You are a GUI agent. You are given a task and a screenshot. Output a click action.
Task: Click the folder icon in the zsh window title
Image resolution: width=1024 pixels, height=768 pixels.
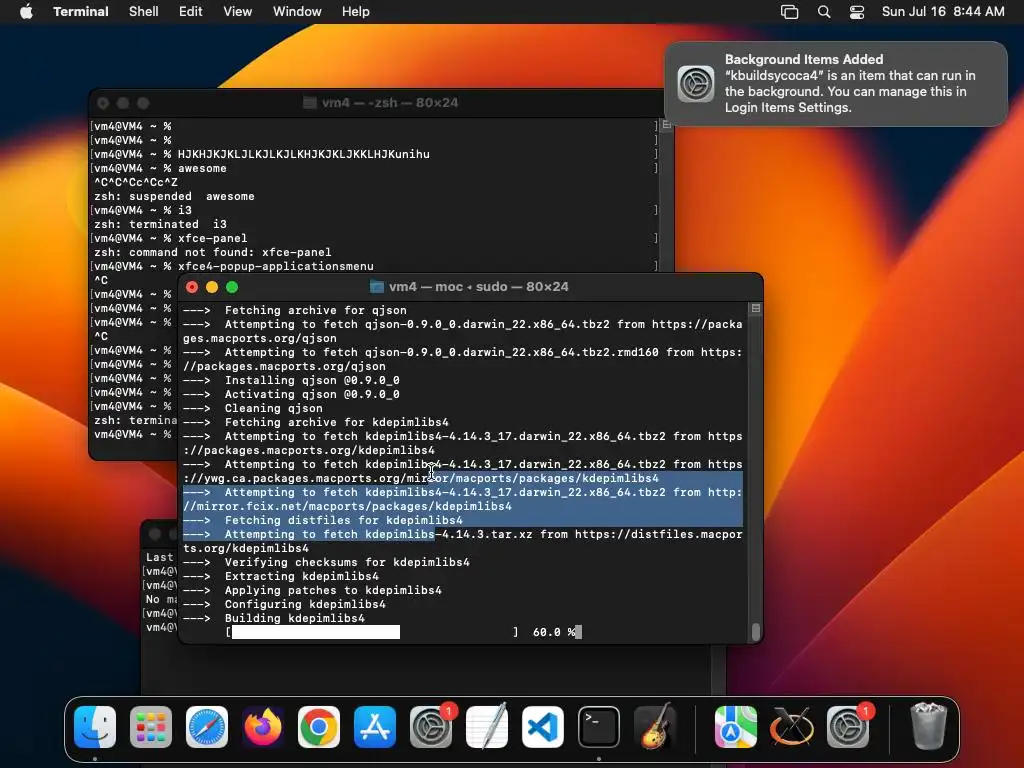[x=310, y=103]
